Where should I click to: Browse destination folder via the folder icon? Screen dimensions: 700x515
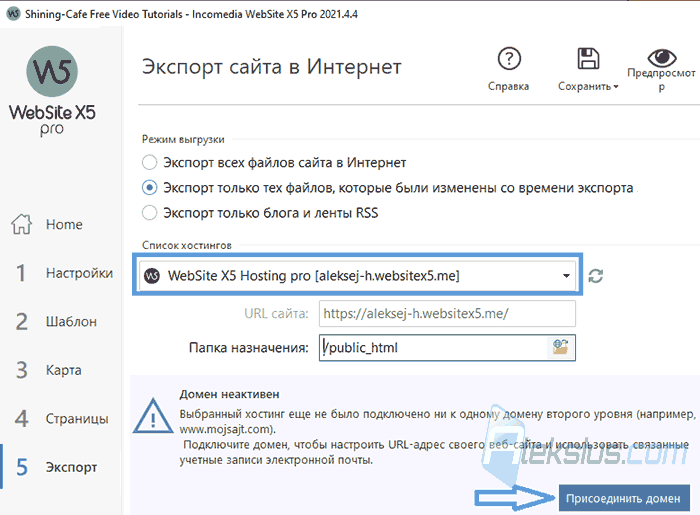(x=560, y=347)
